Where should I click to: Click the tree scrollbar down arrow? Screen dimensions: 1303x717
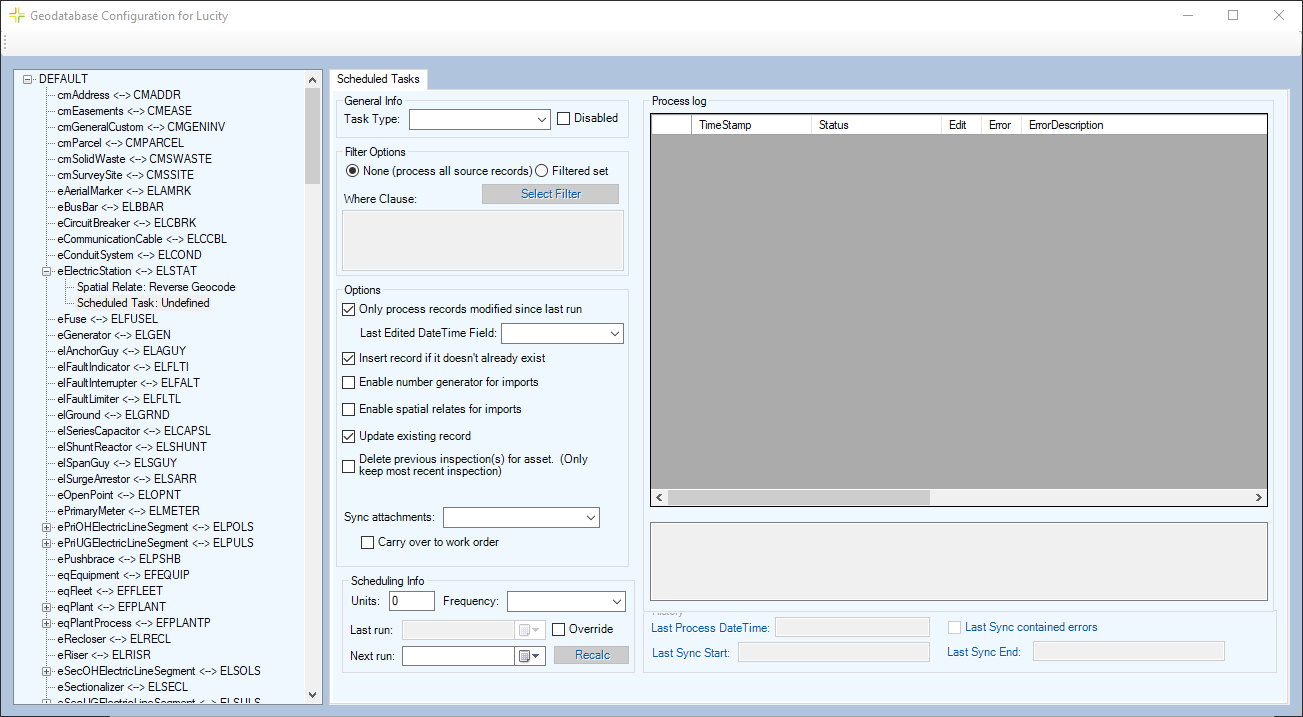313,694
